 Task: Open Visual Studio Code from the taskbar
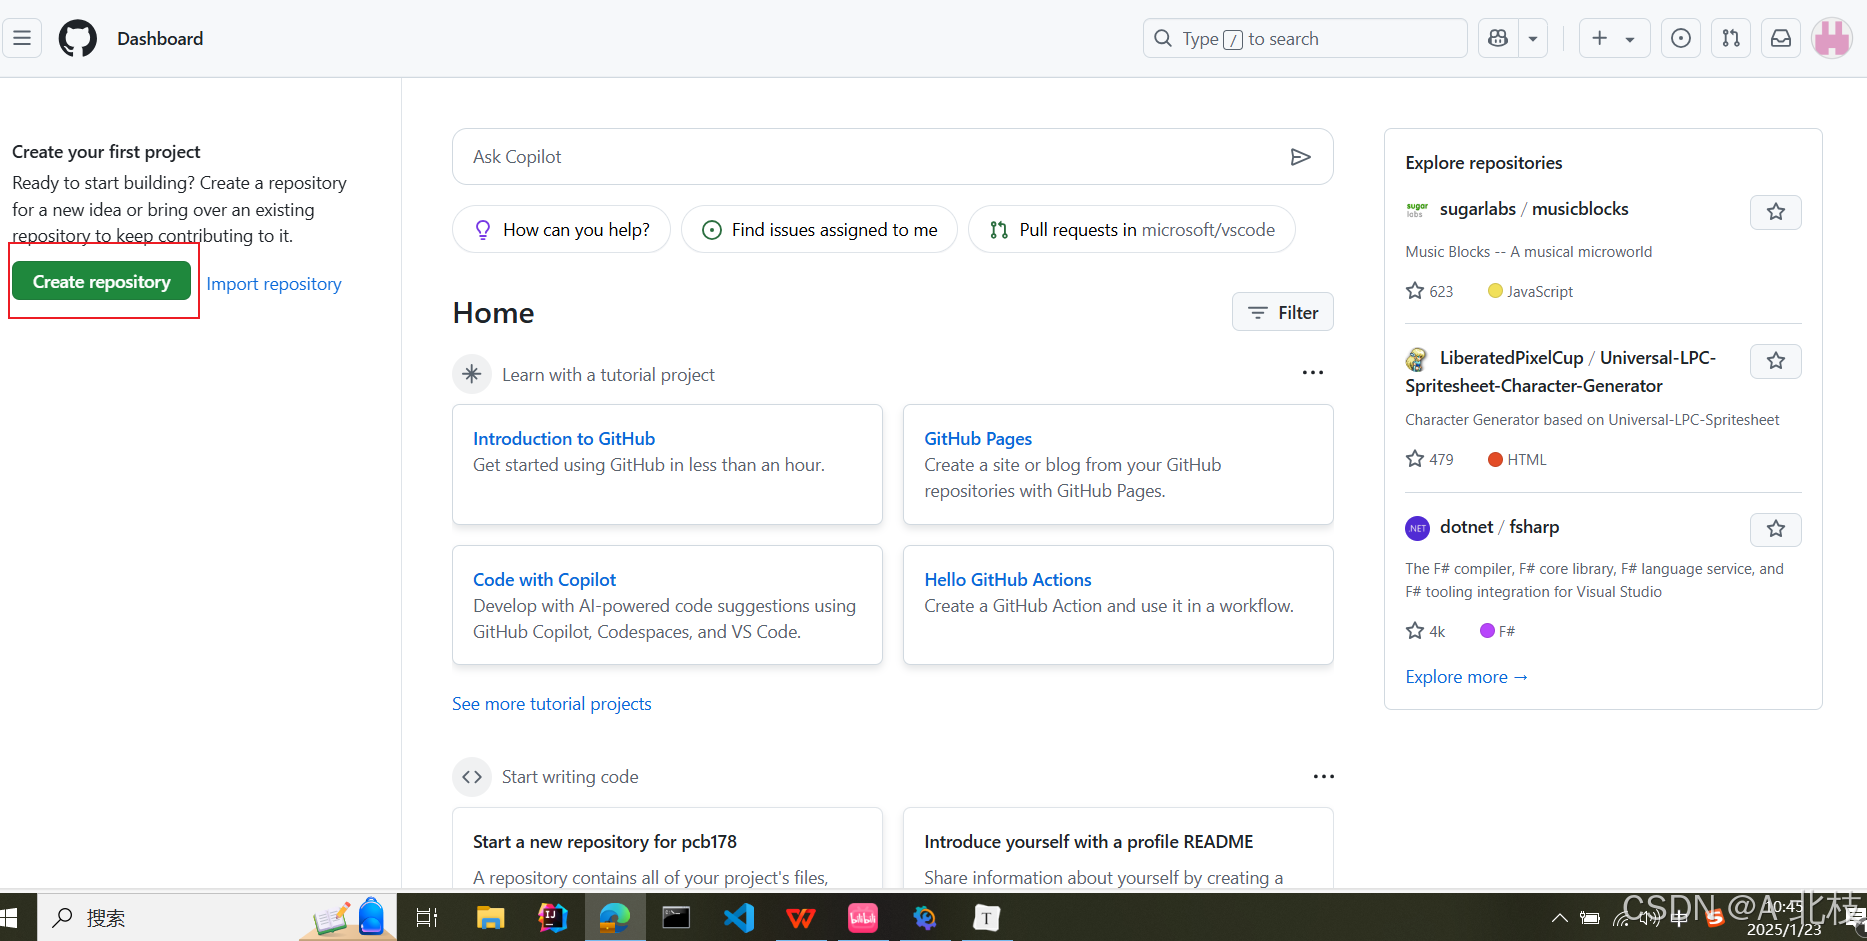739,917
